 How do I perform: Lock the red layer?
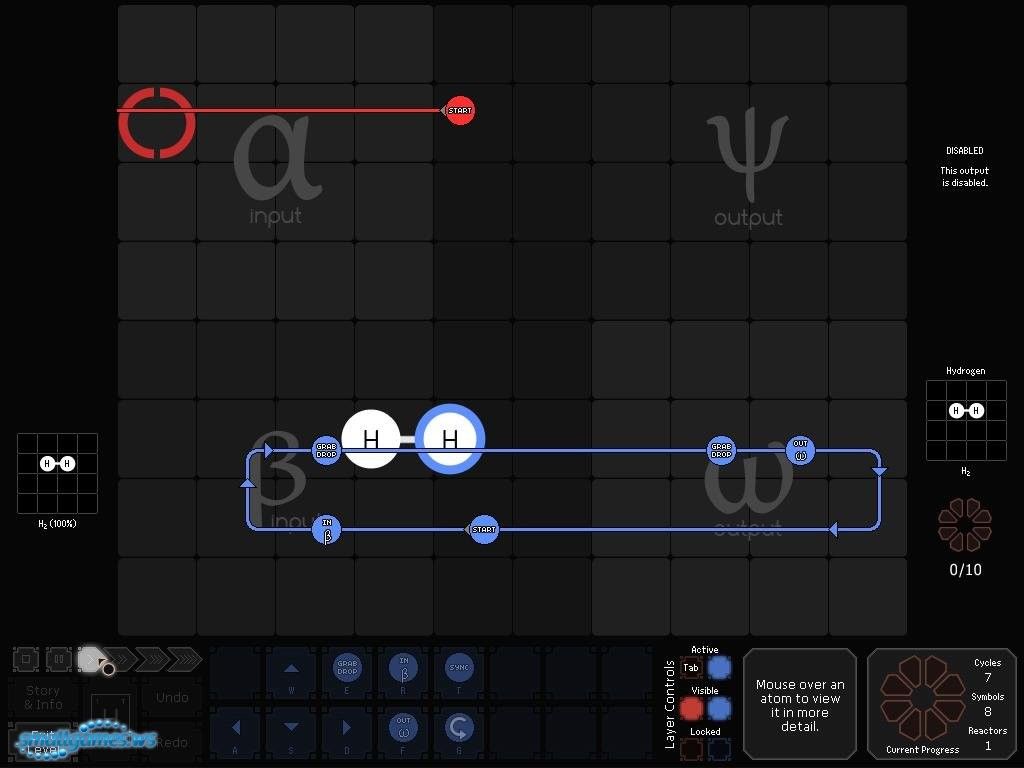(691, 749)
